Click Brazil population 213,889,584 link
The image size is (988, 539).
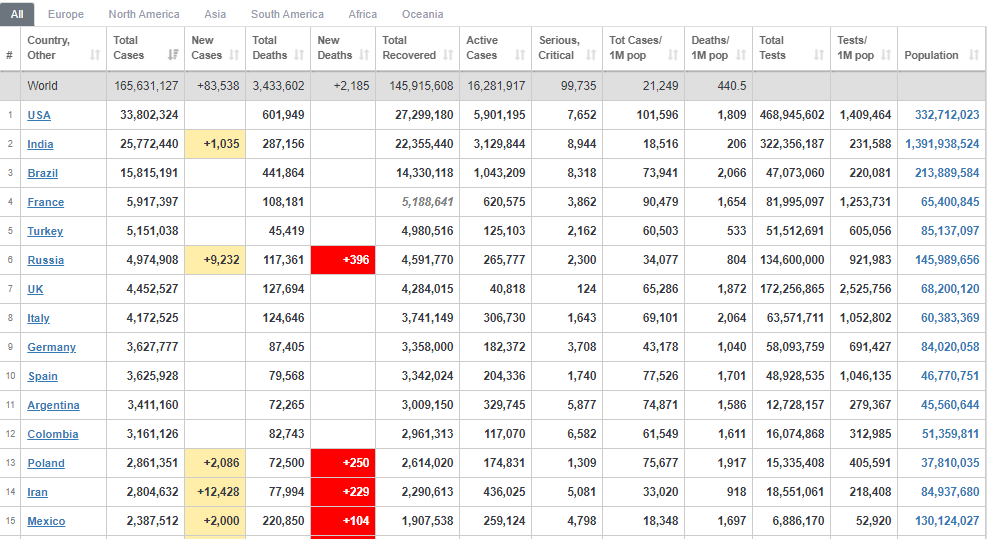point(947,173)
